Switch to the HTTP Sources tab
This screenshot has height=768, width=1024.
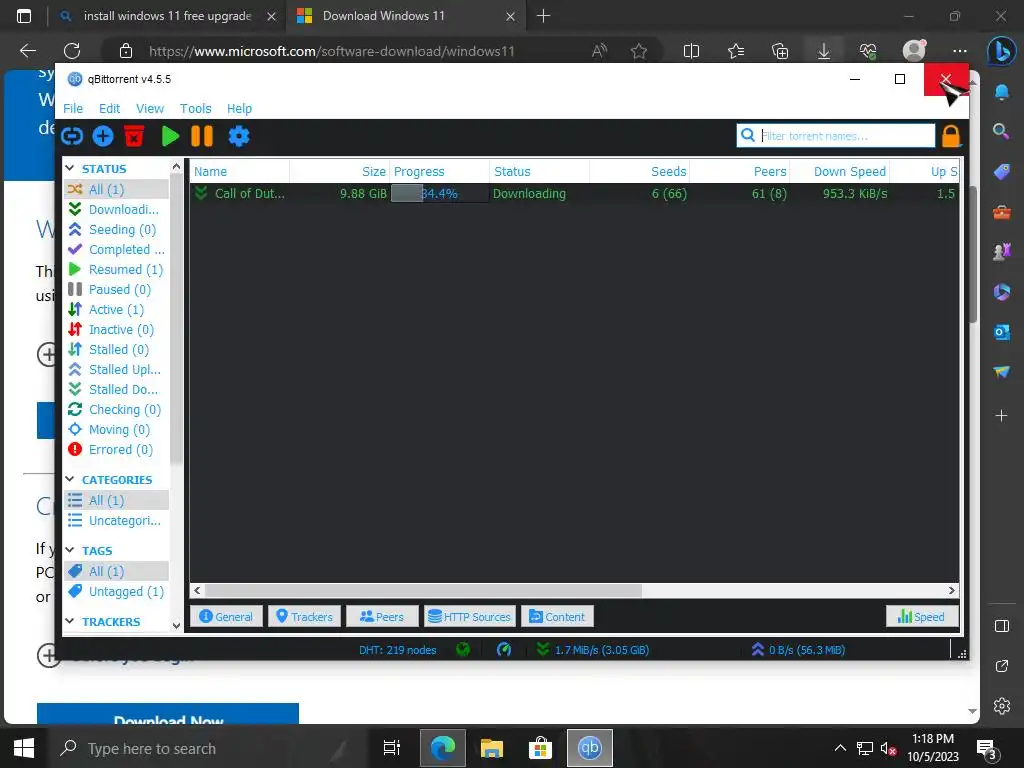click(x=470, y=616)
